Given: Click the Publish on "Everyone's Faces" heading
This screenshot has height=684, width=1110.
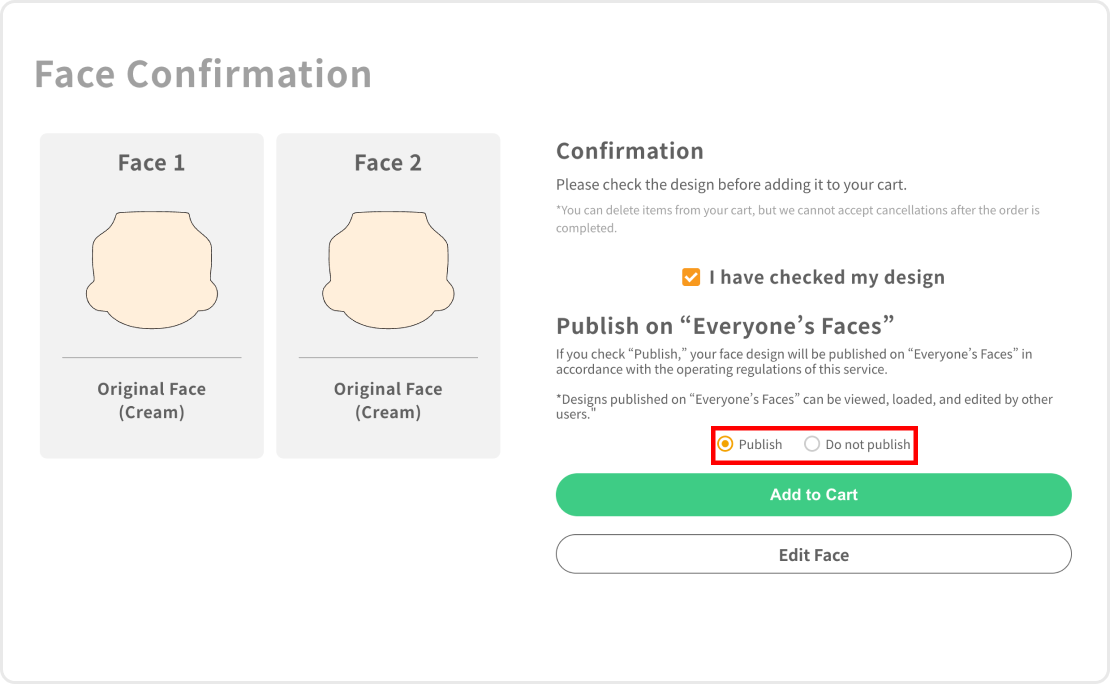Looking at the screenshot, I should (725, 326).
